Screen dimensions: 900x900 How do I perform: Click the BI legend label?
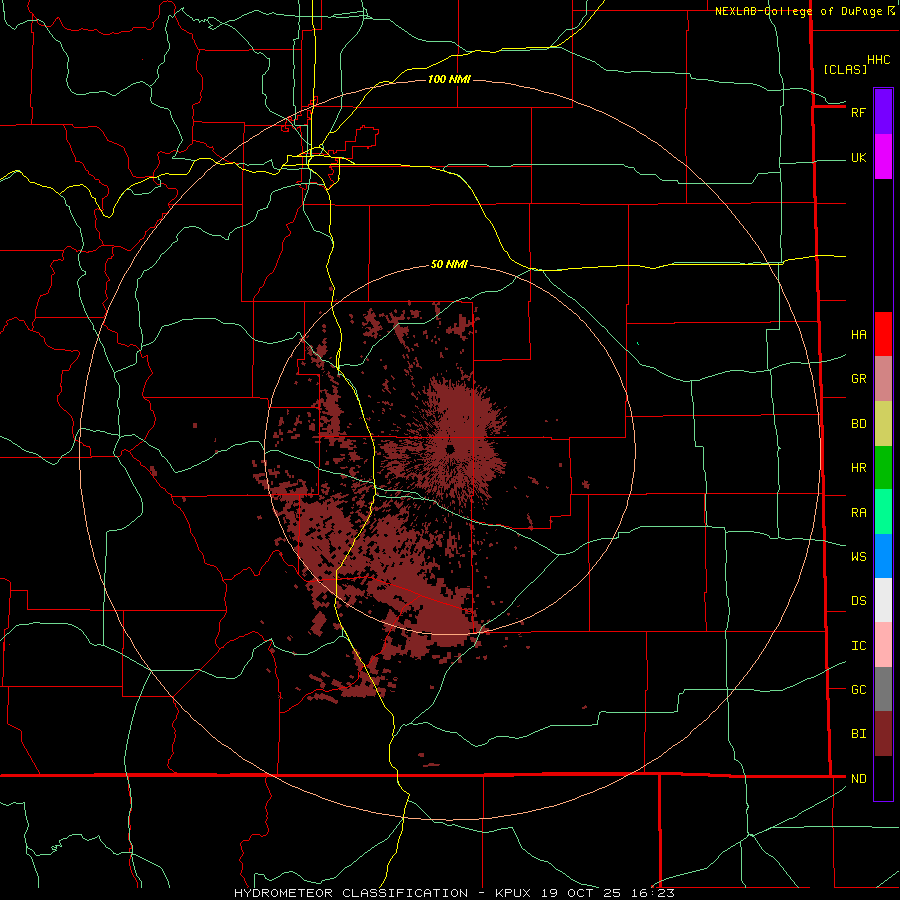858,734
